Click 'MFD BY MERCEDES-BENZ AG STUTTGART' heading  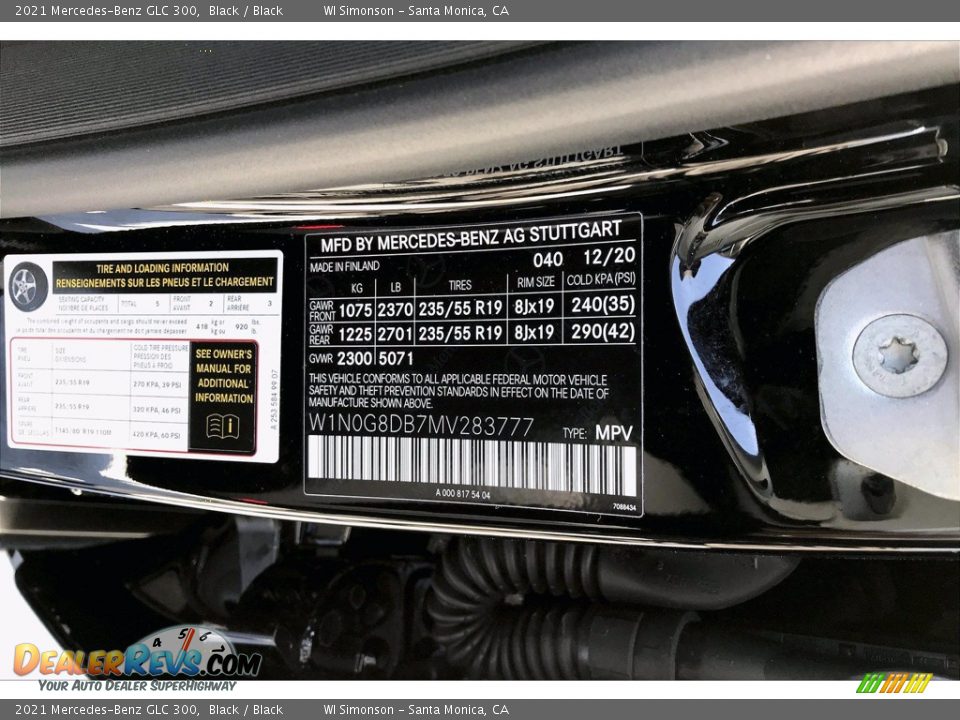pyautogui.click(x=471, y=237)
